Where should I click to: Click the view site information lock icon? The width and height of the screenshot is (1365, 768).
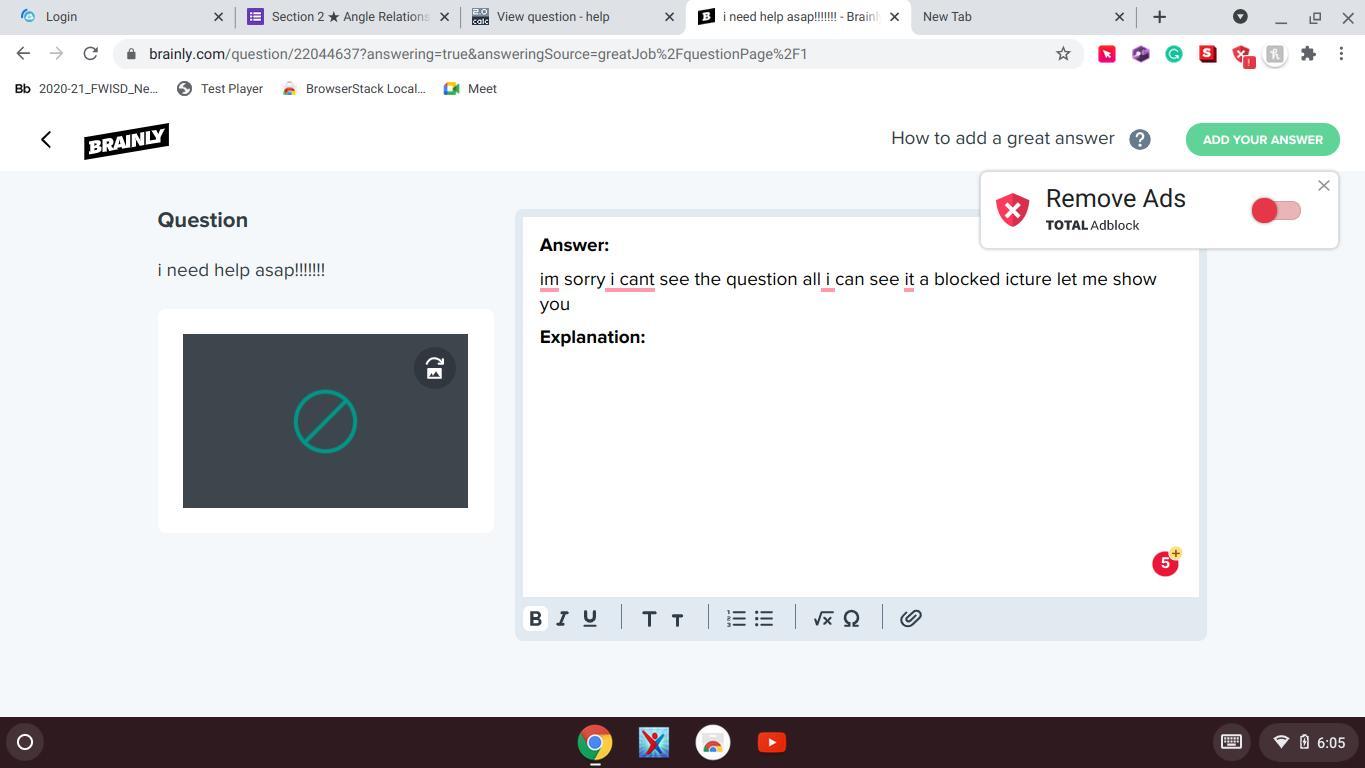tap(131, 54)
